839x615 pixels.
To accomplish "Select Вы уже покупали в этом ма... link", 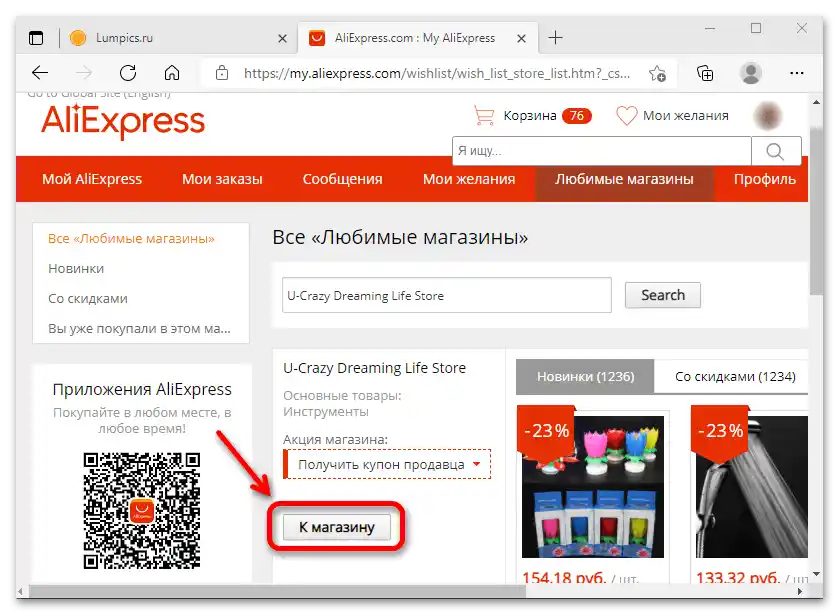I will pos(139,329).
